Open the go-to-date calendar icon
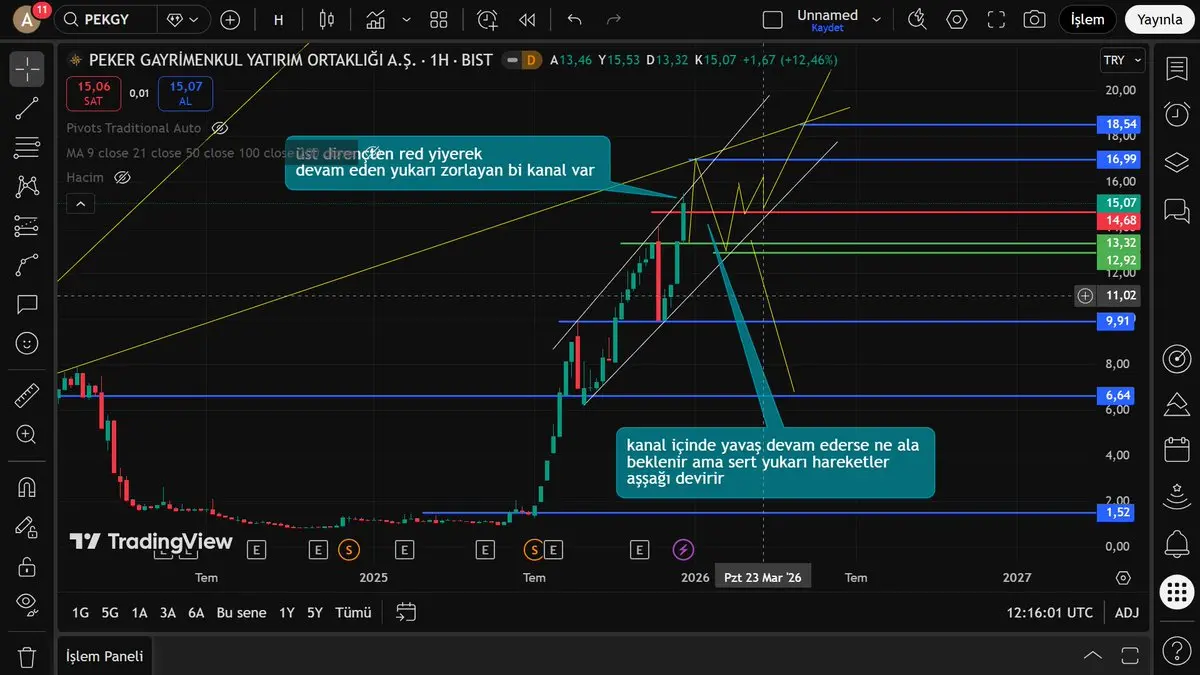 (x=405, y=612)
